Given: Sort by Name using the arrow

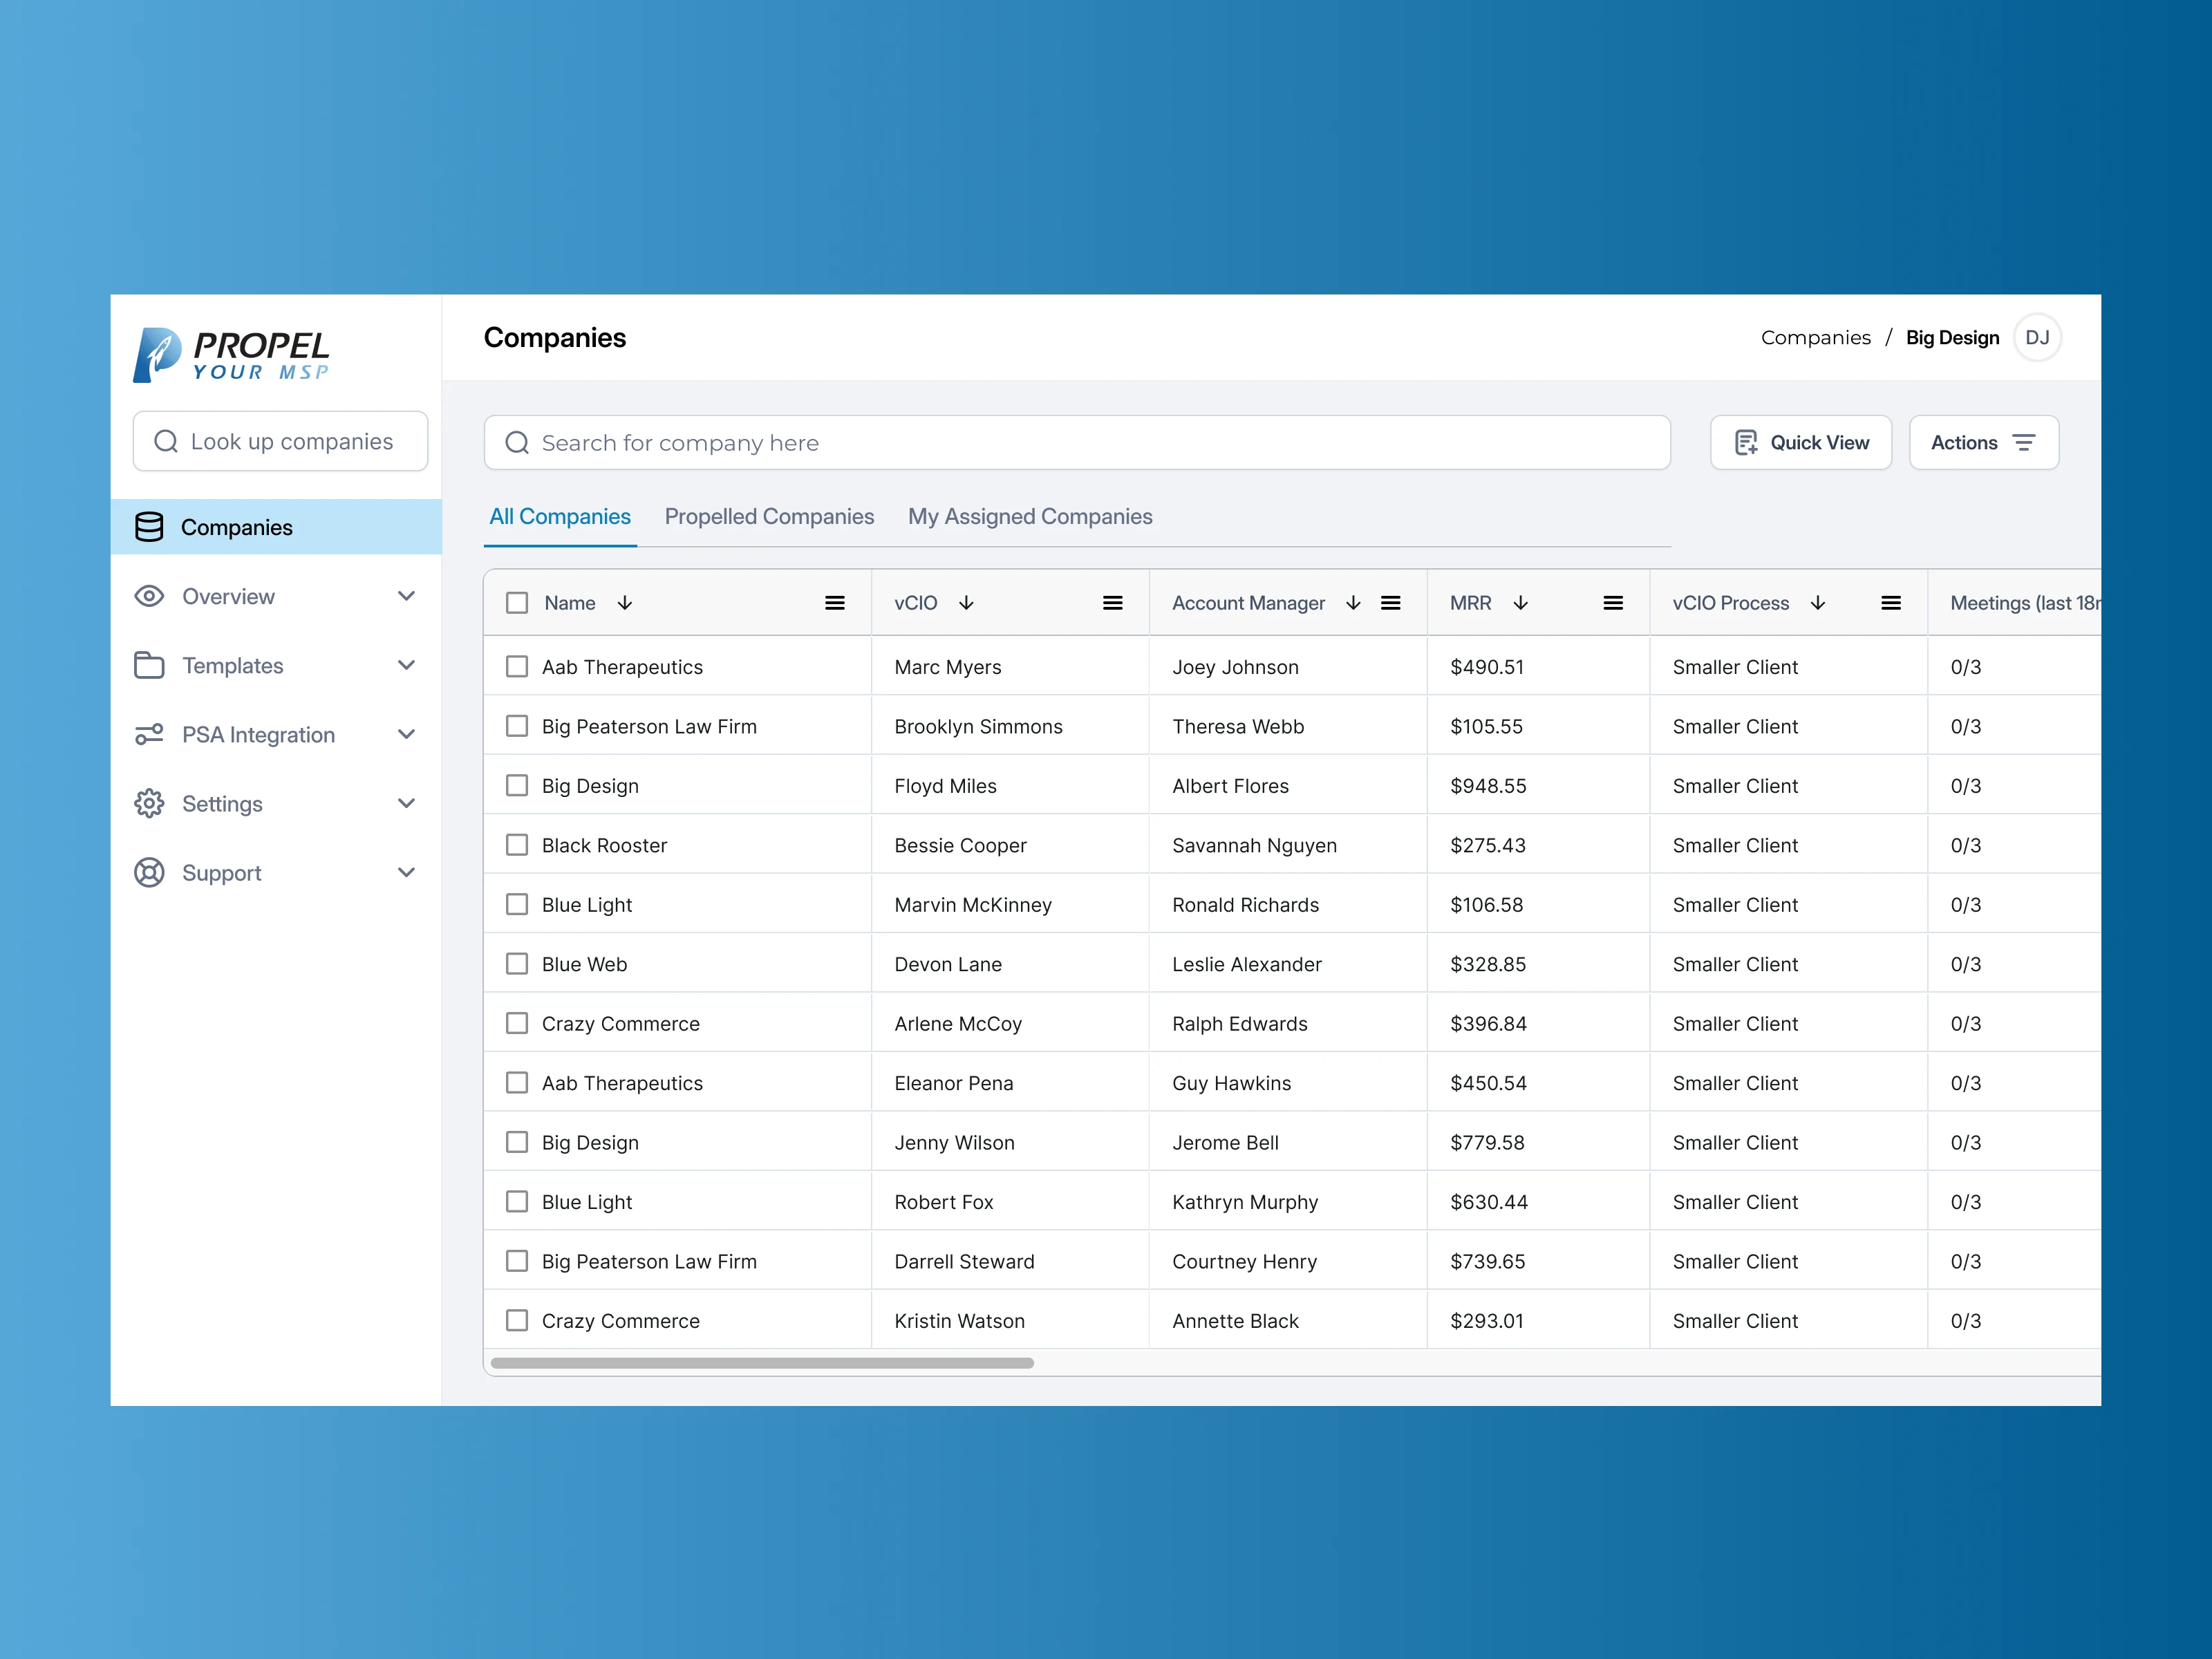Looking at the screenshot, I should [625, 603].
